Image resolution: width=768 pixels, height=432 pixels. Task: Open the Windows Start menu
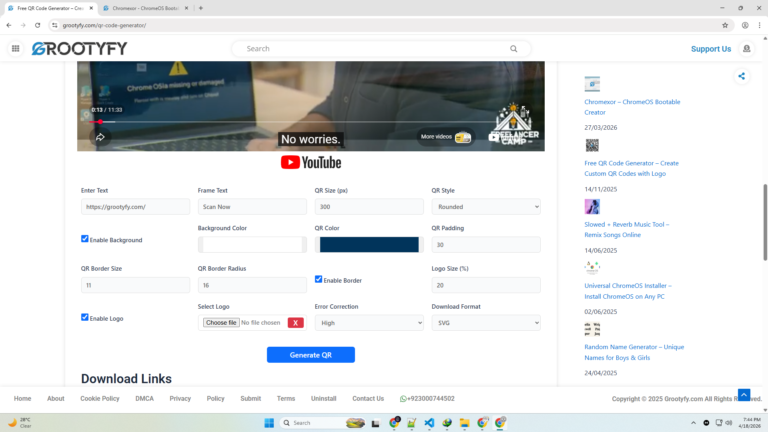coord(269,423)
